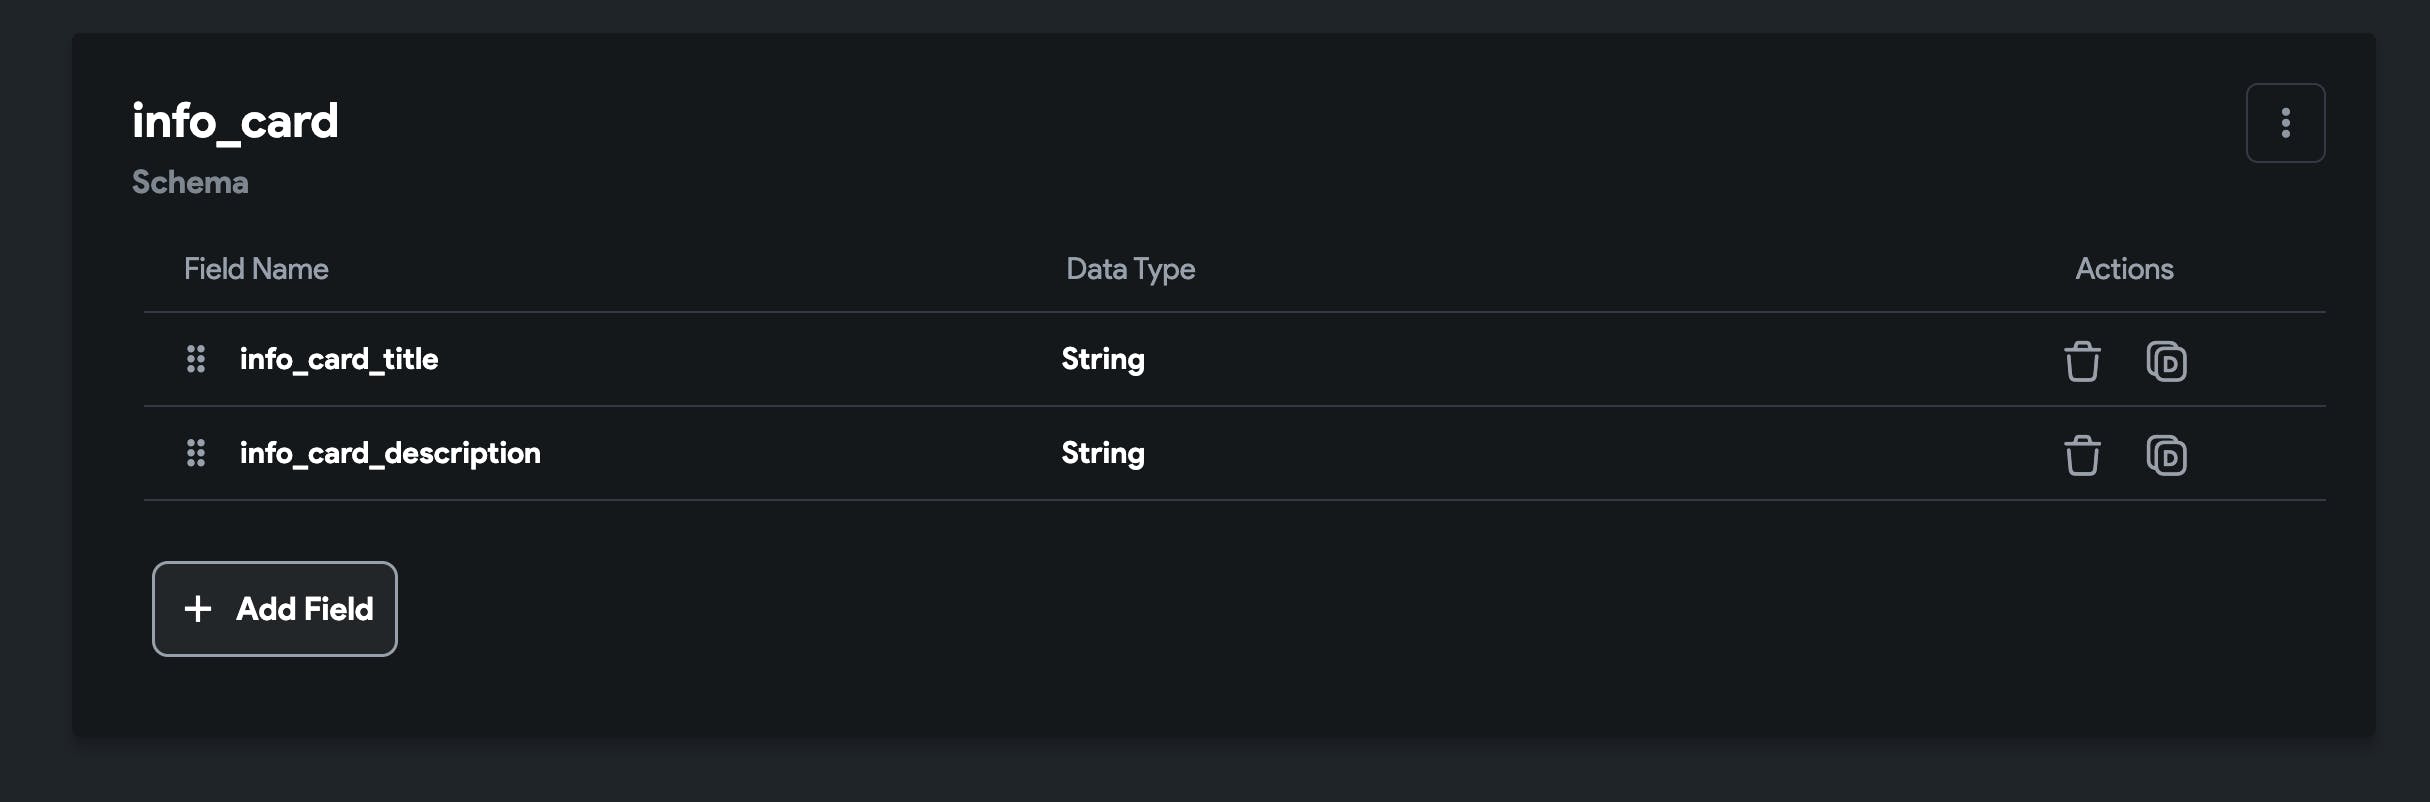
Task: Open the String data type of info_card_title
Action: (x=1103, y=359)
